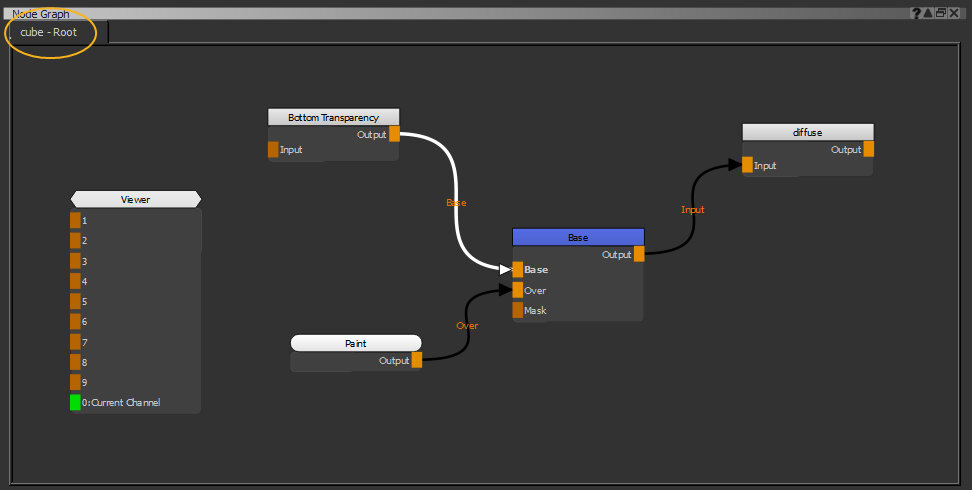Click the green Current Channel port on Viewer
The width and height of the screenshot is (972, 490).
[75, 402]
